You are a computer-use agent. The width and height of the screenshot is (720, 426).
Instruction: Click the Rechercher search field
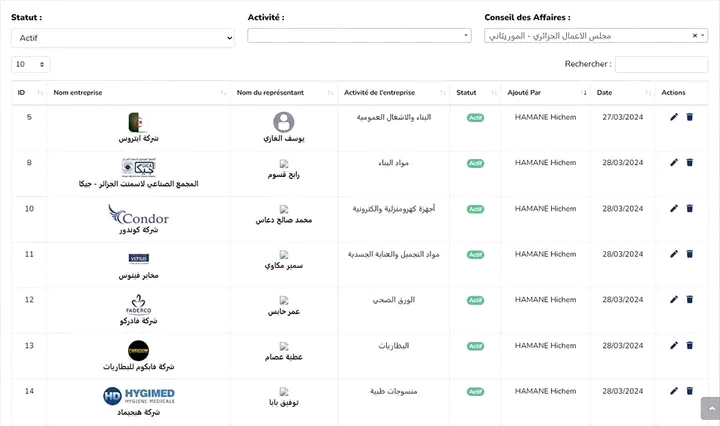pos(661,64)
